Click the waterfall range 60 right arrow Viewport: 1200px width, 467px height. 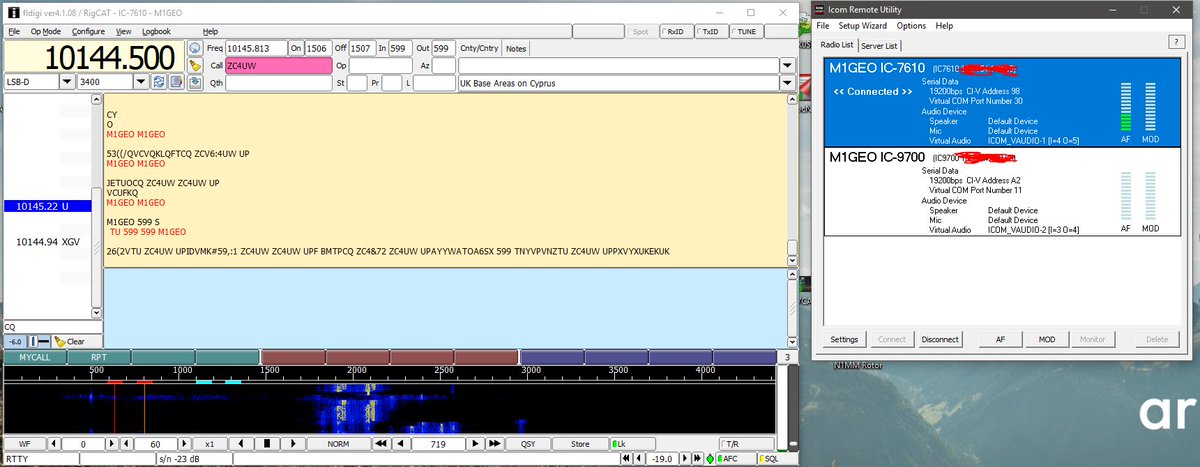[182, 443]
